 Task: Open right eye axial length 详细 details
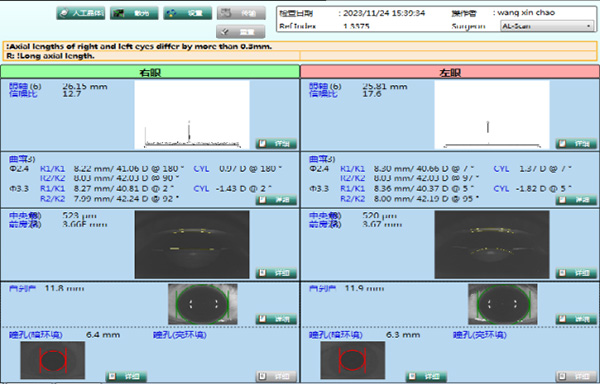coord(276,144)
